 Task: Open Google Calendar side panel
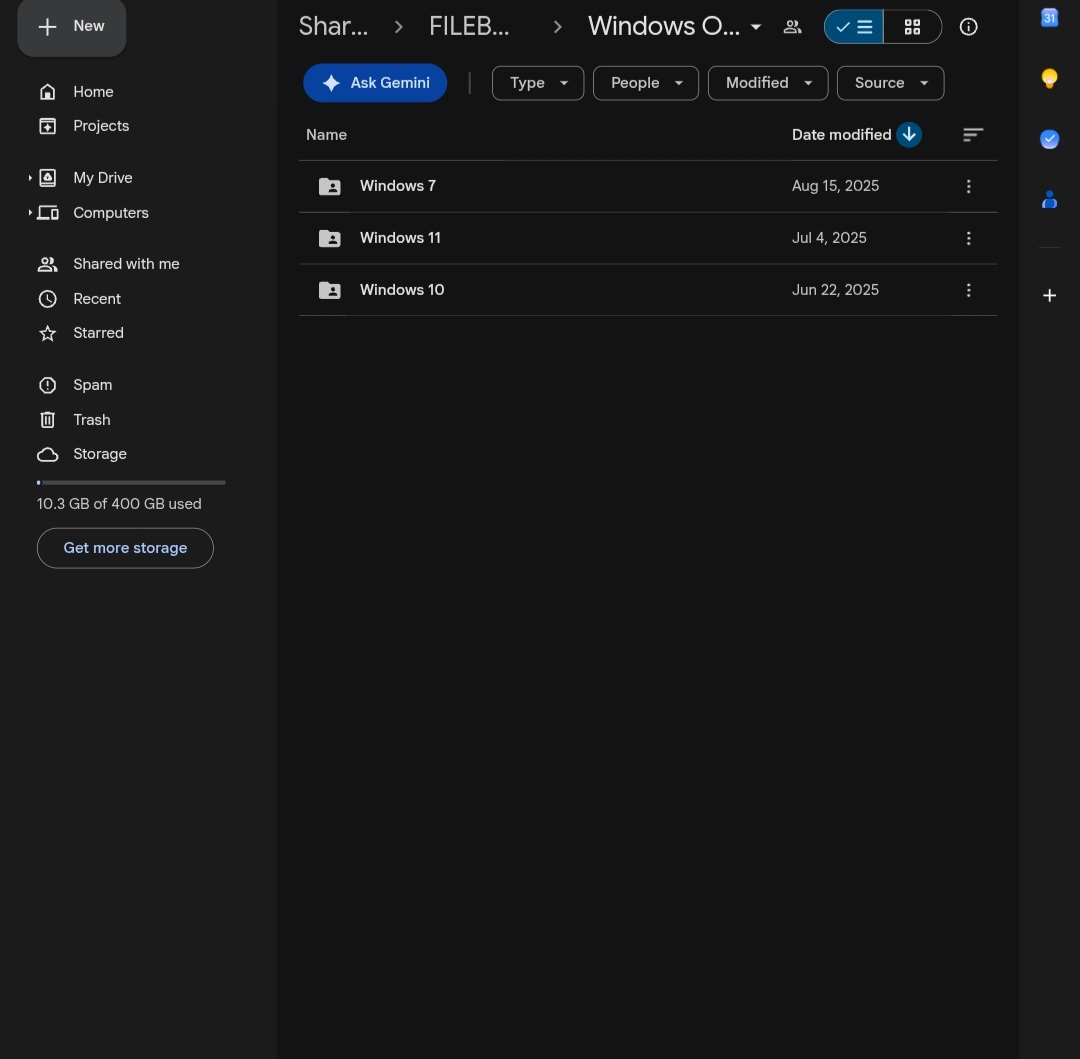(x=1049, y=17)
